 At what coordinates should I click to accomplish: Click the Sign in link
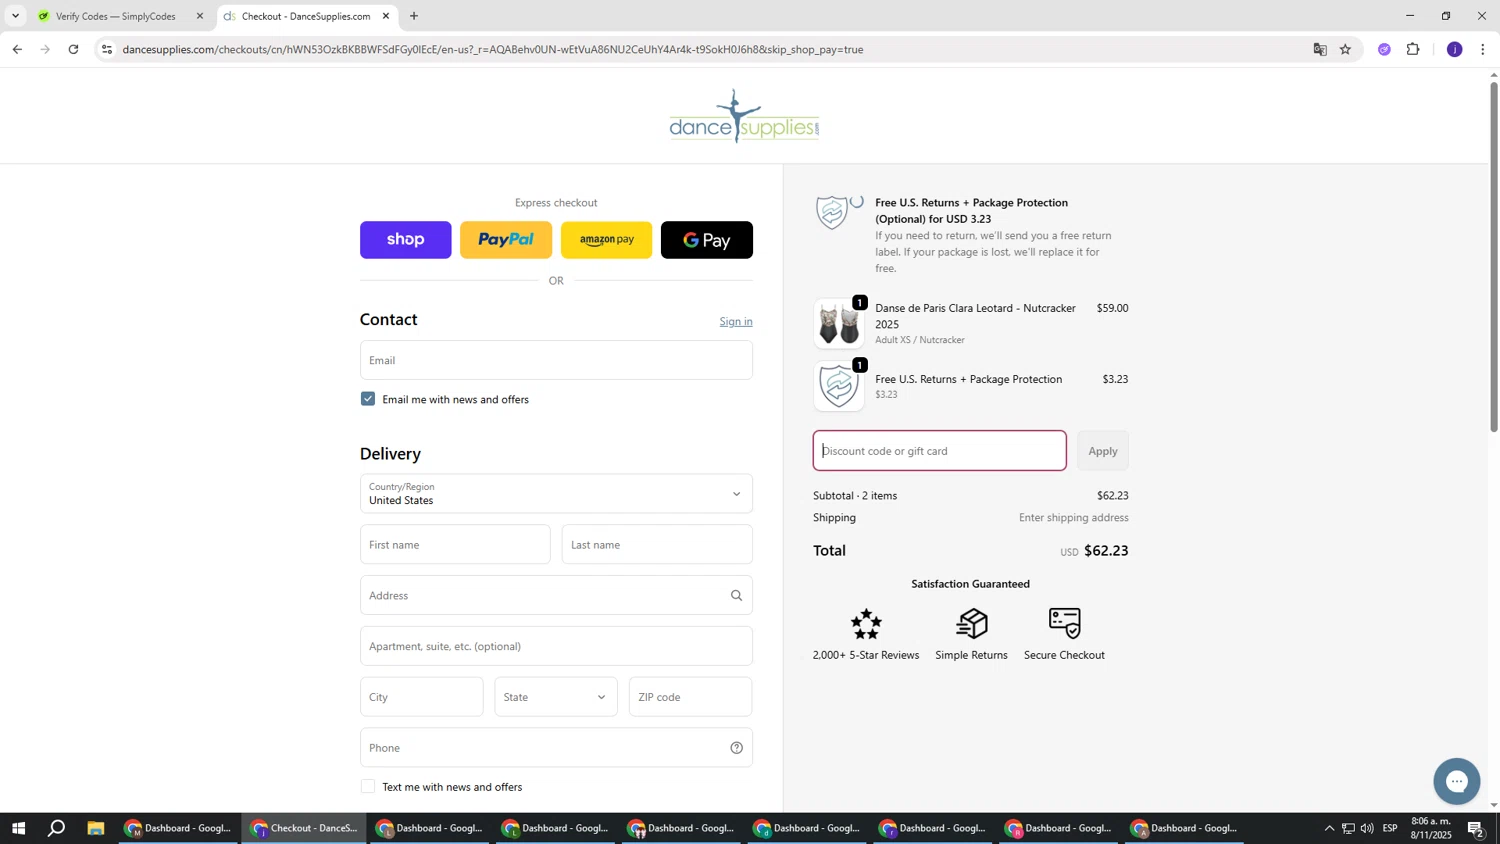pos(736,321)
